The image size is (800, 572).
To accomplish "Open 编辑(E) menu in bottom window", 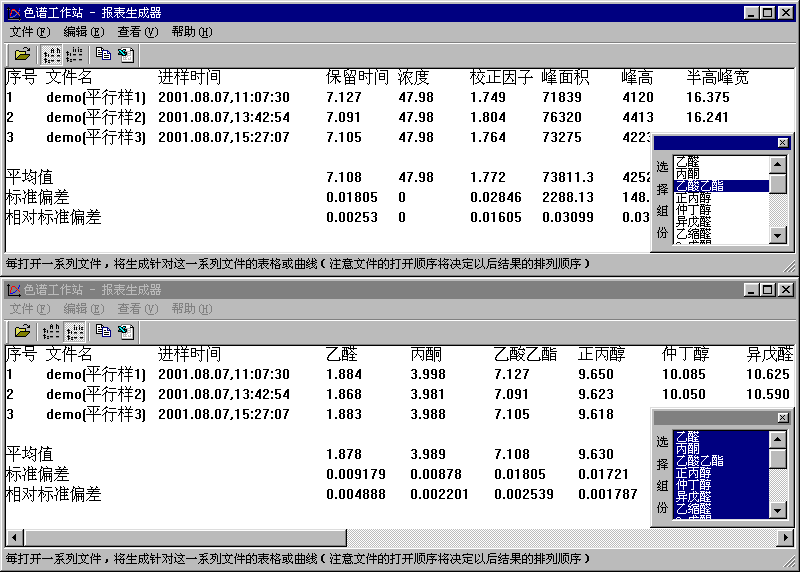I will tap(84, 309).
